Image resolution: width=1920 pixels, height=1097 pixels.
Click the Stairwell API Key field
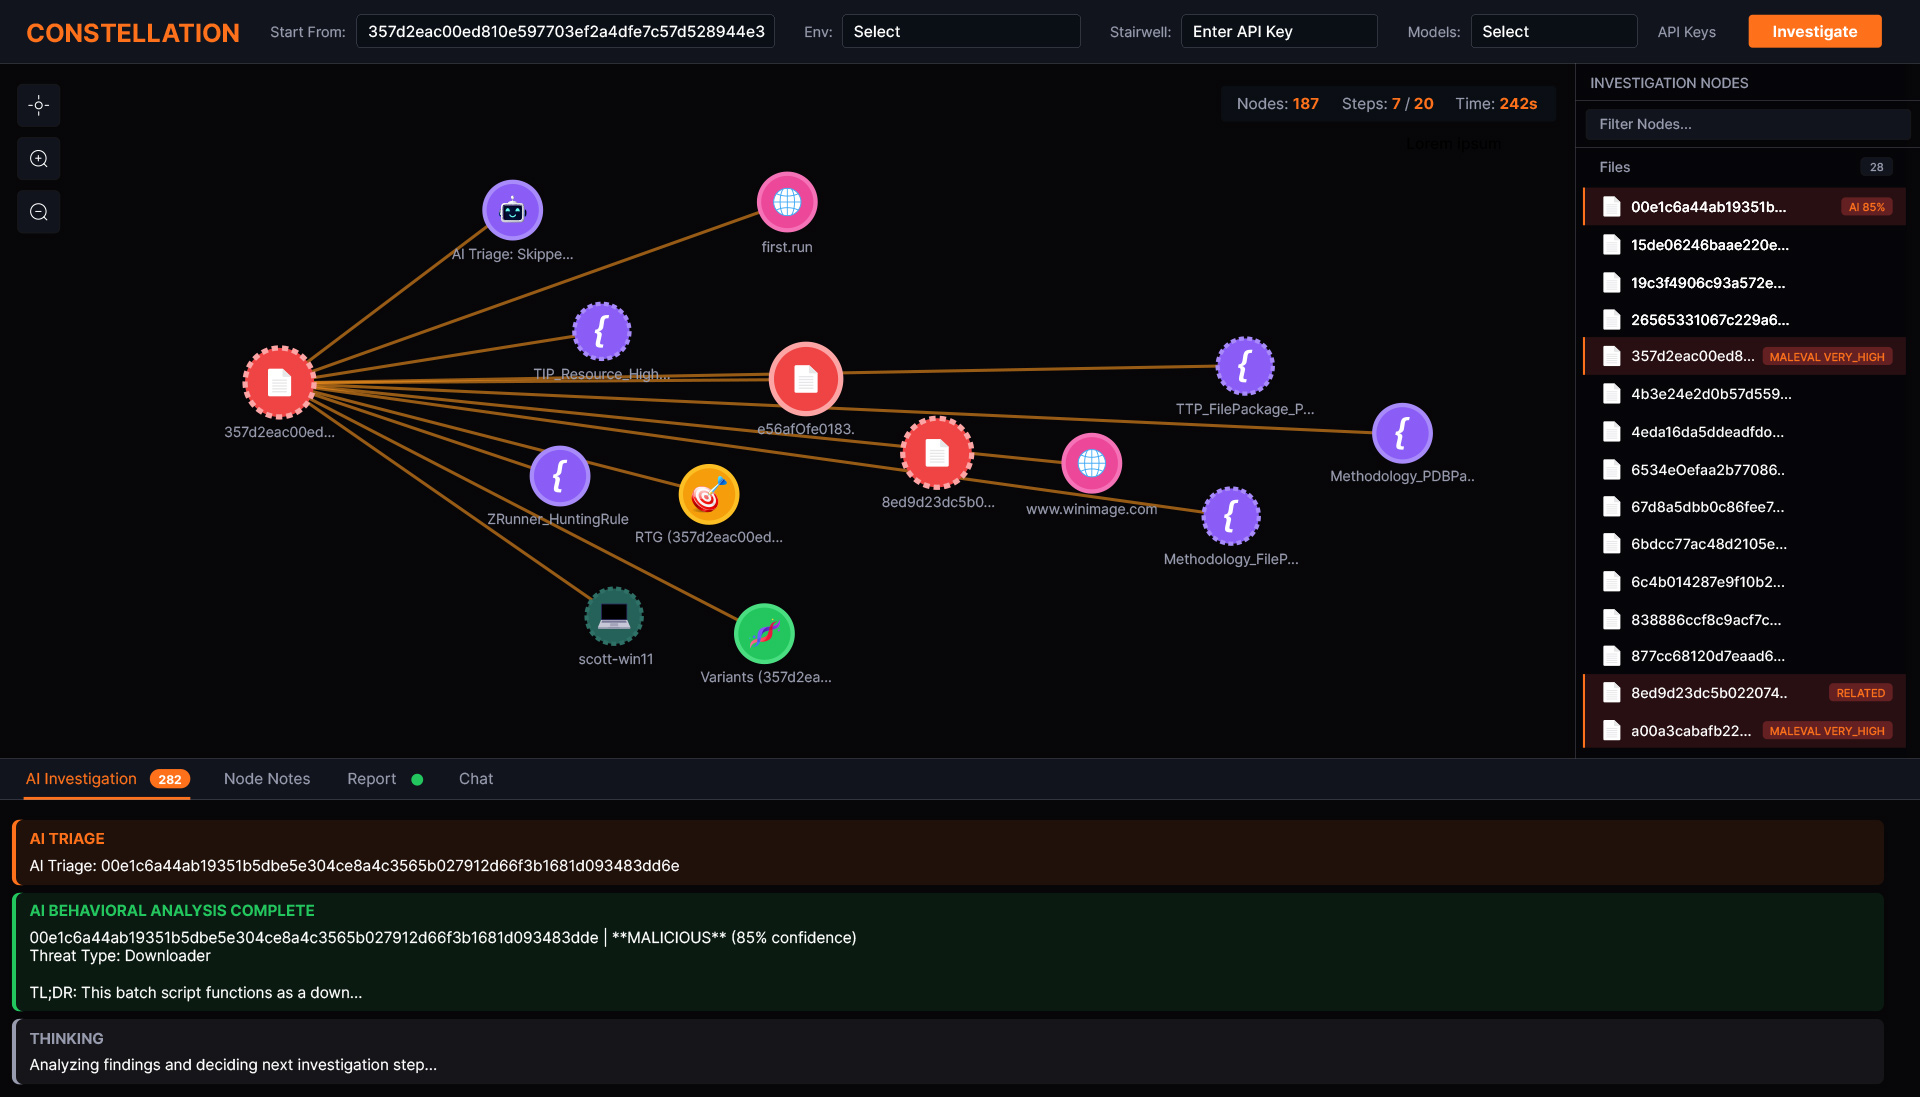[1278, 32]
